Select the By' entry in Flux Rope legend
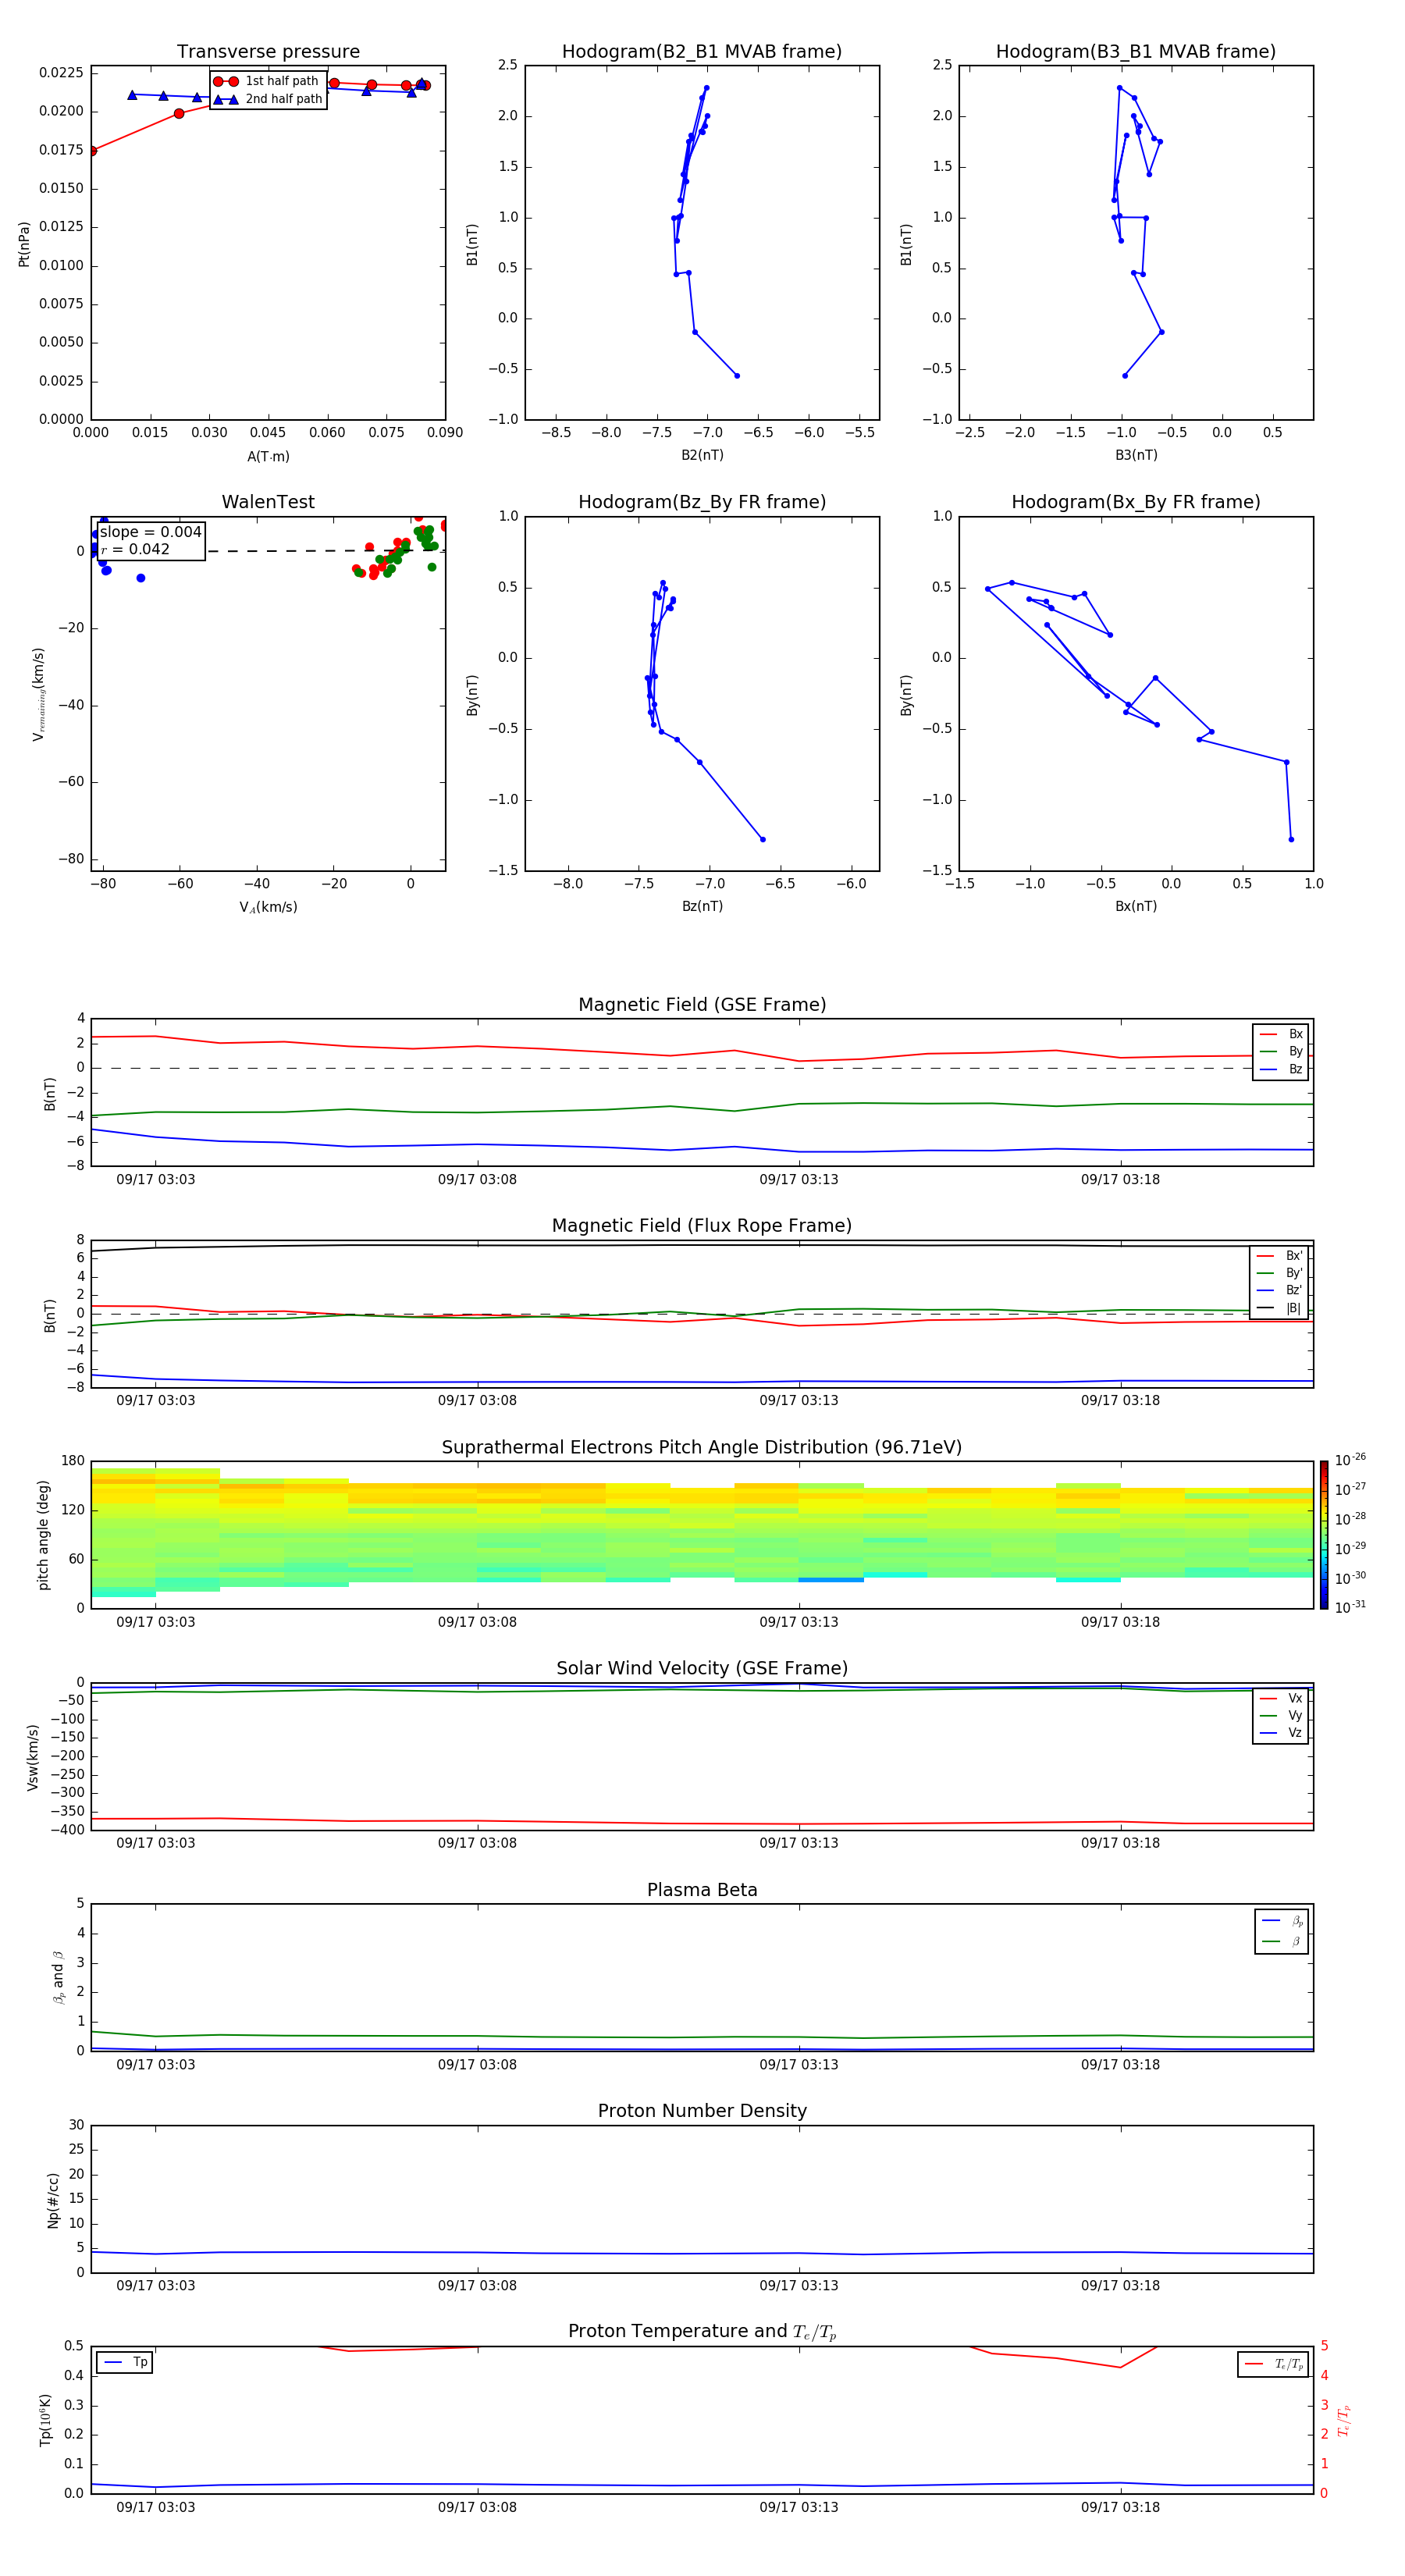This screenshot has width=1405, height=2576. pos(1280,1273)
